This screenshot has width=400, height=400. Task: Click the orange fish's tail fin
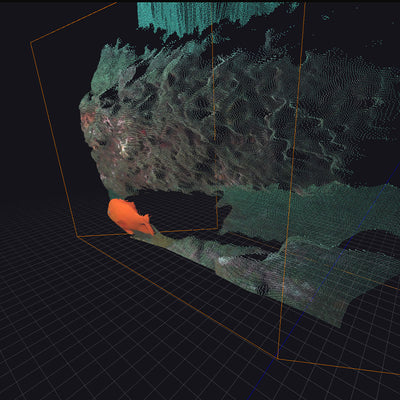click(148, 228)
